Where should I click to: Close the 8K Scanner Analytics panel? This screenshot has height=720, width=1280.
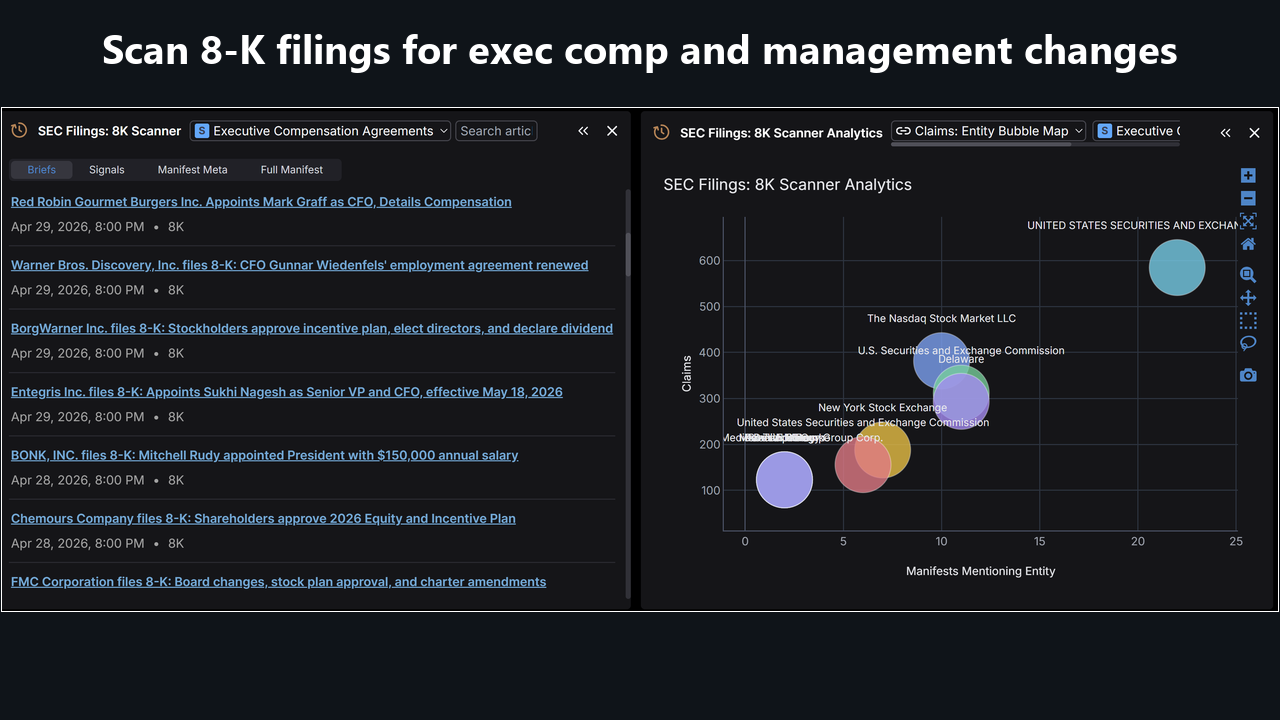(1254, 132)
